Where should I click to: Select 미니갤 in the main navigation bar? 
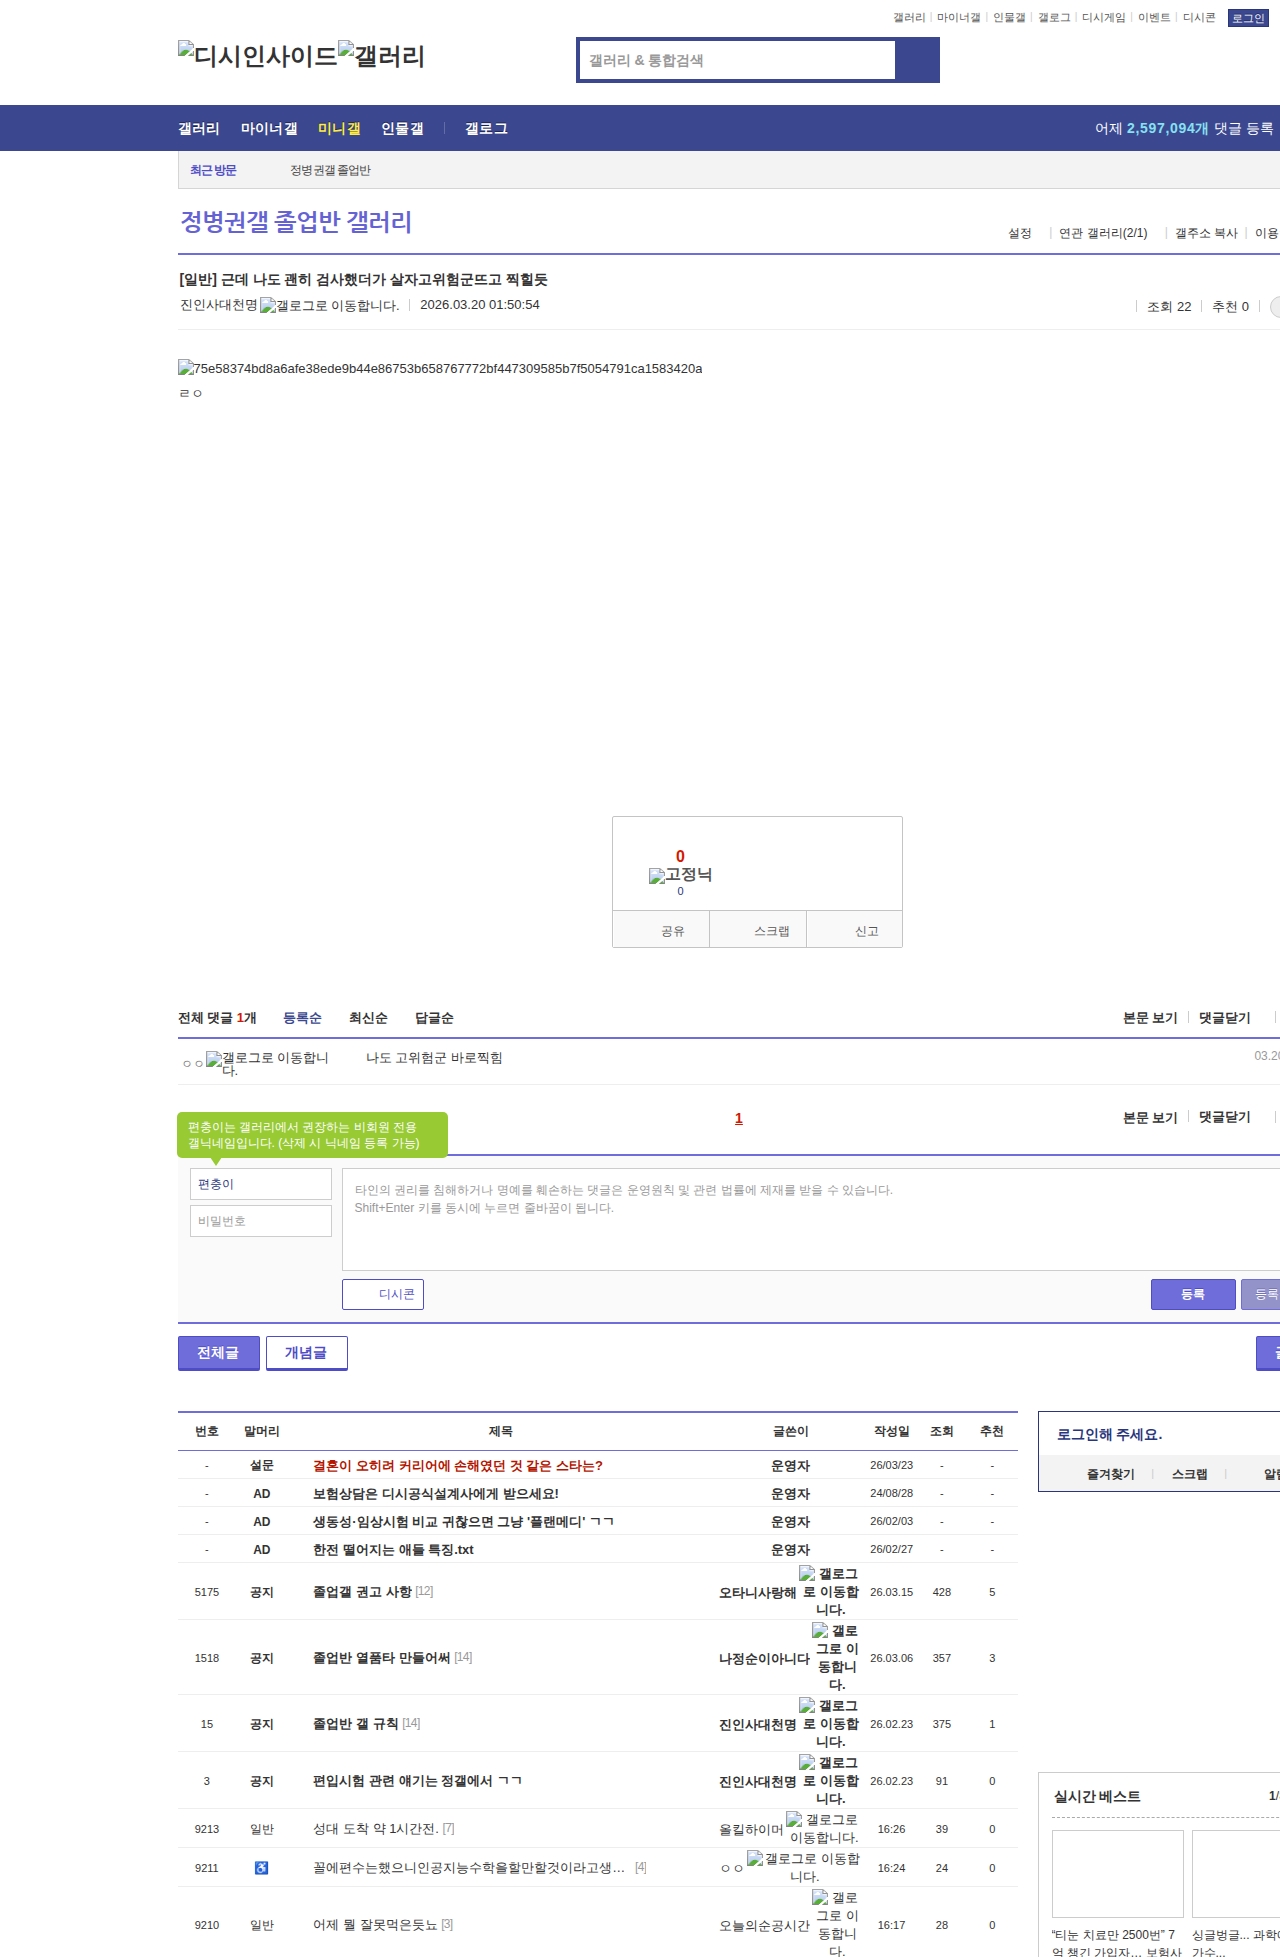point(339,129)
